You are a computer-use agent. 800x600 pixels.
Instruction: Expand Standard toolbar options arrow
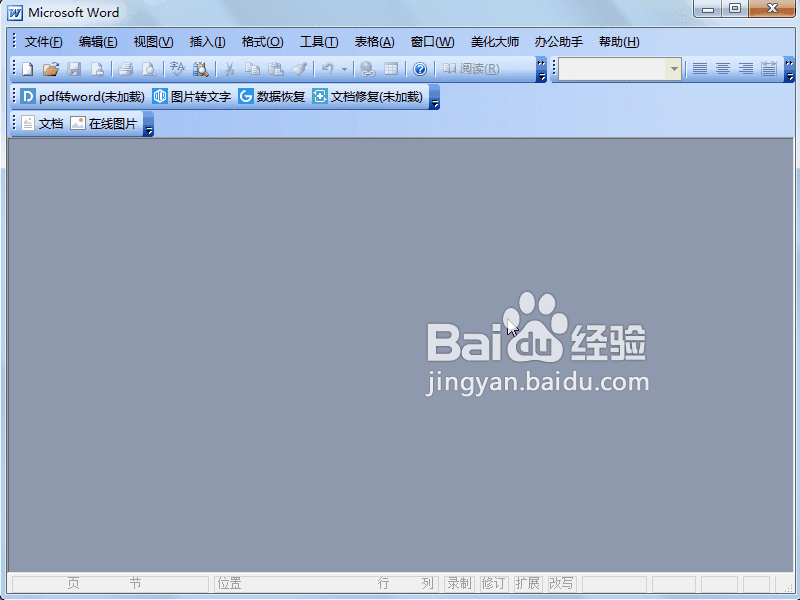coord(541,70)
